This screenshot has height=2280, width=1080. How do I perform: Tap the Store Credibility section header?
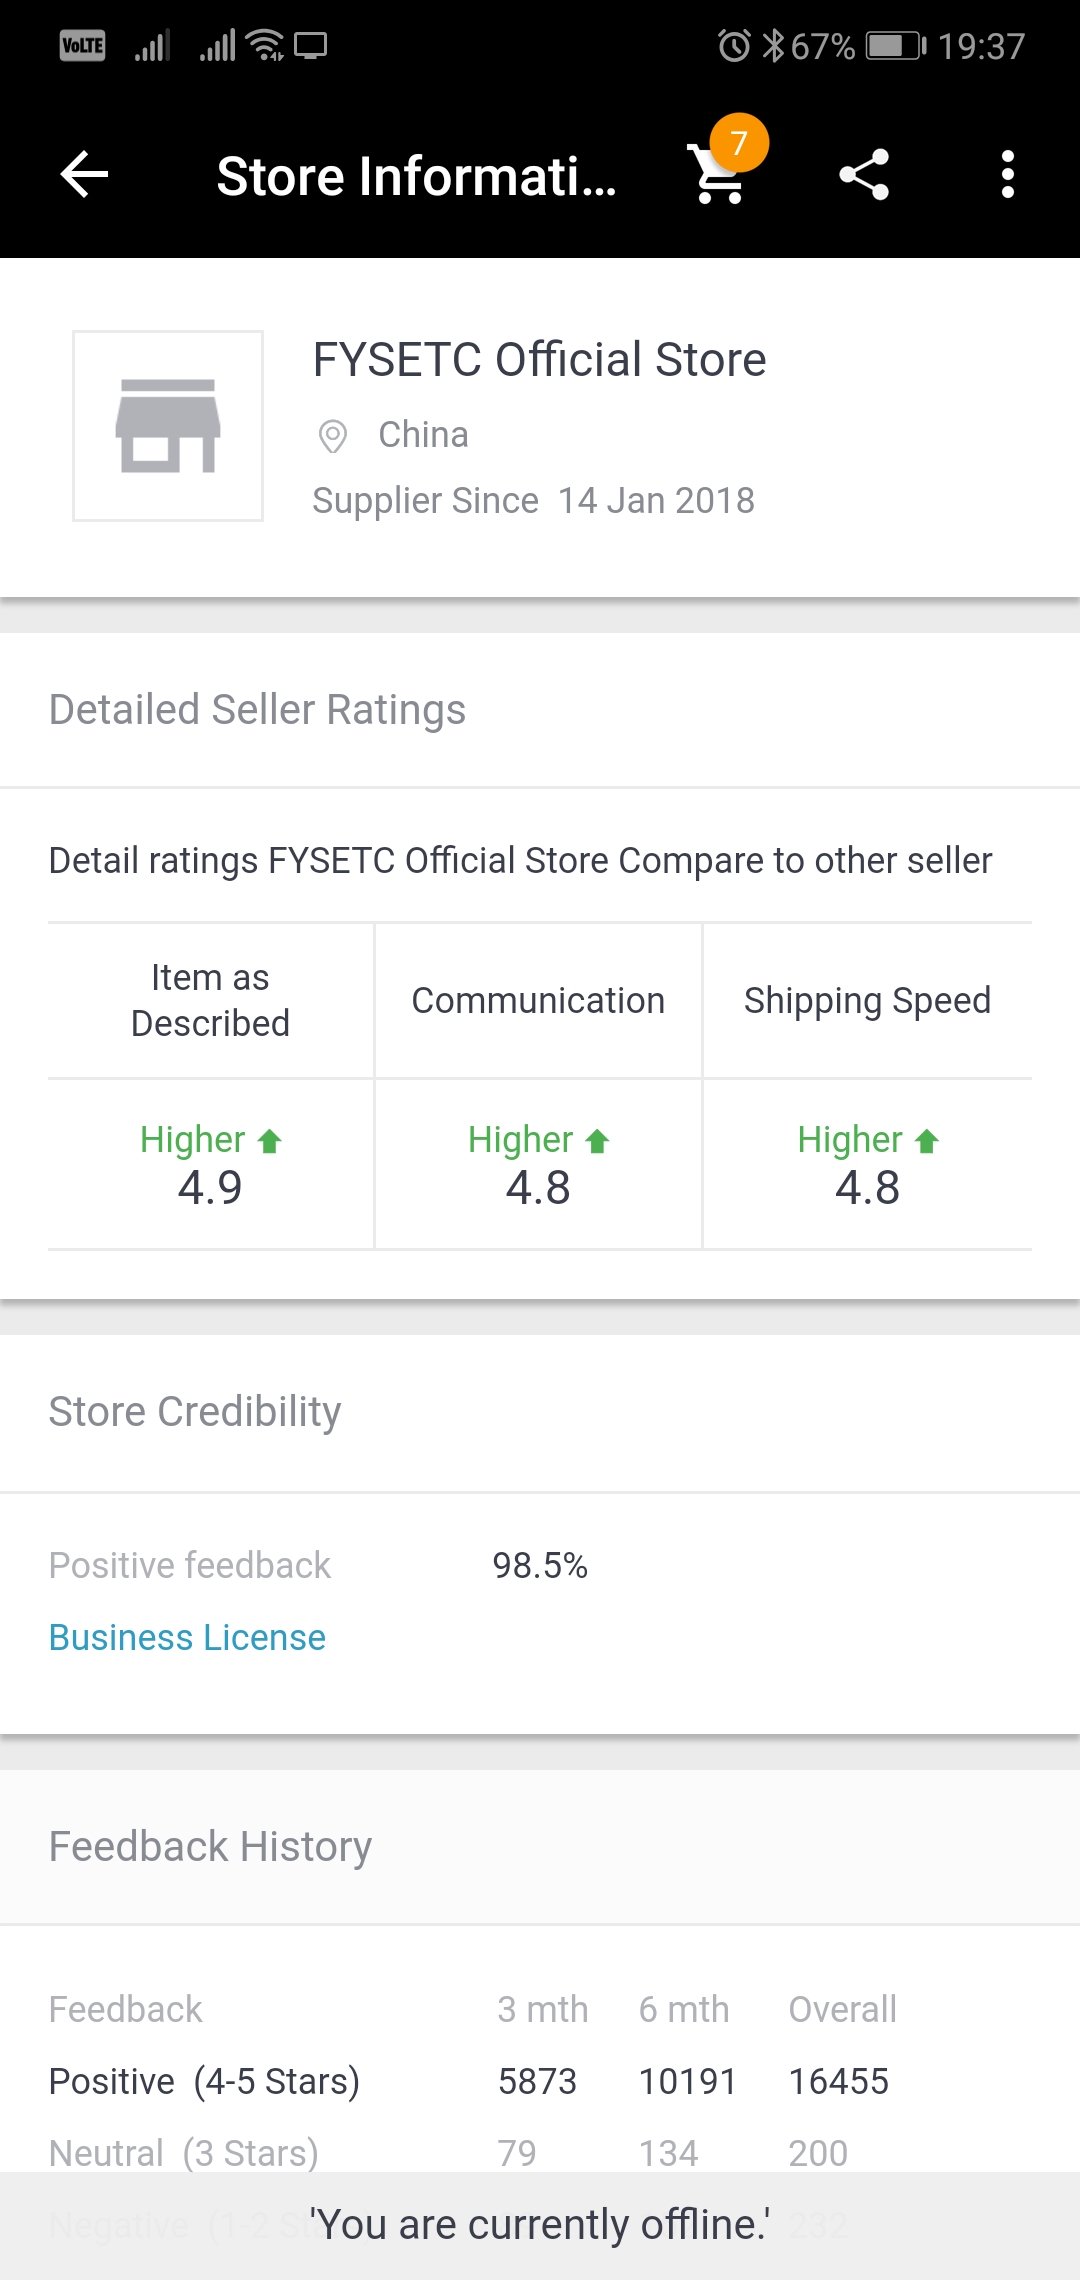195,1412
